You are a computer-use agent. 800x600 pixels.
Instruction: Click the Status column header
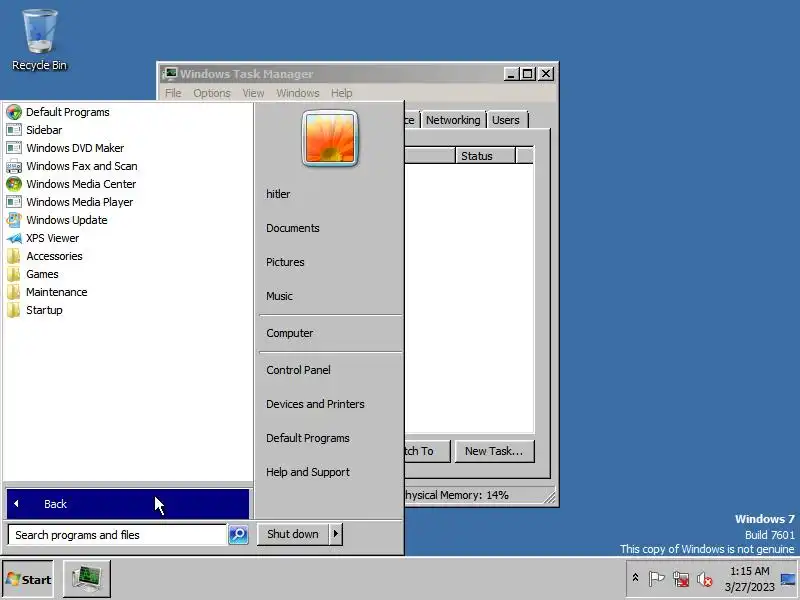[x=485, y=156]
